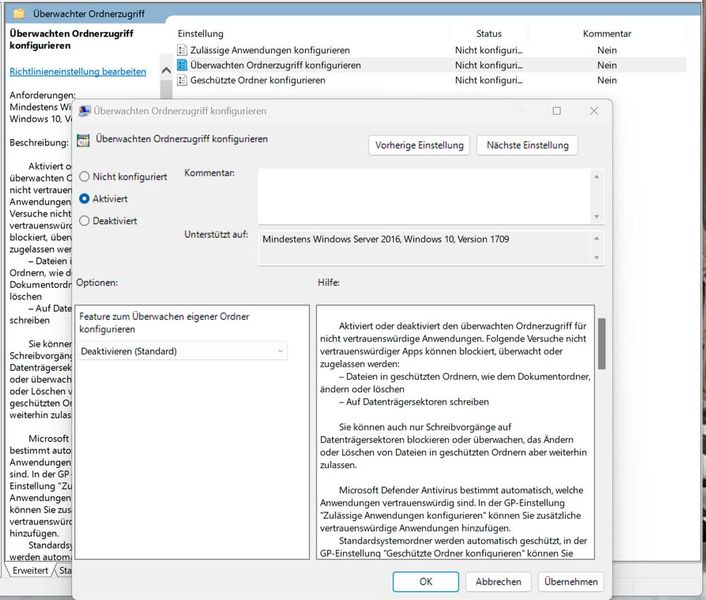
Task: Click the policy icon beside Zulässige Anwendungen konfigurieren
Action: point(182,50)
